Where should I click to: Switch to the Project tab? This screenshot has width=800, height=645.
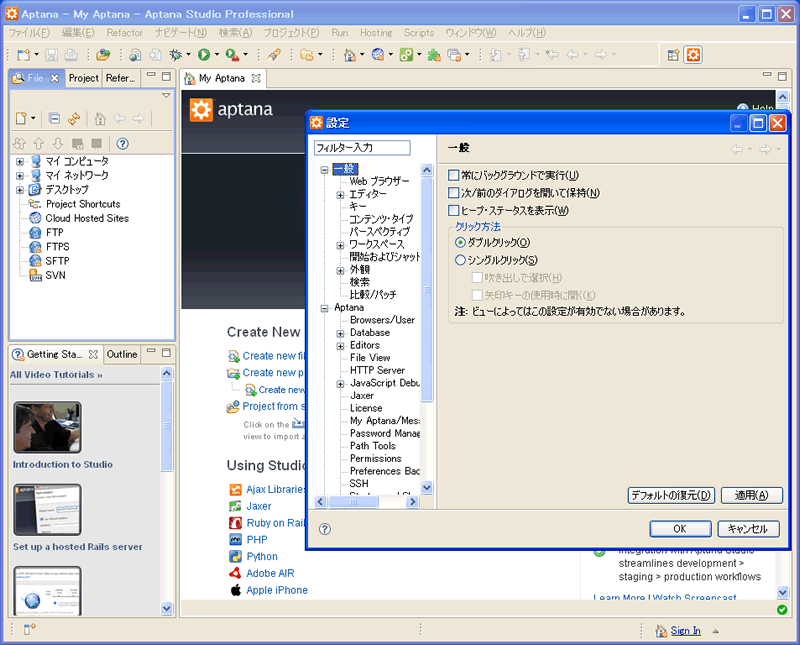(x=84, y=78)
